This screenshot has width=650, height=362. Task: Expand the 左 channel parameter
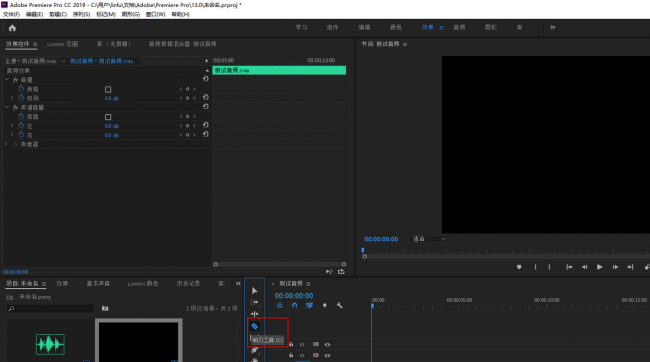(12, 125)
